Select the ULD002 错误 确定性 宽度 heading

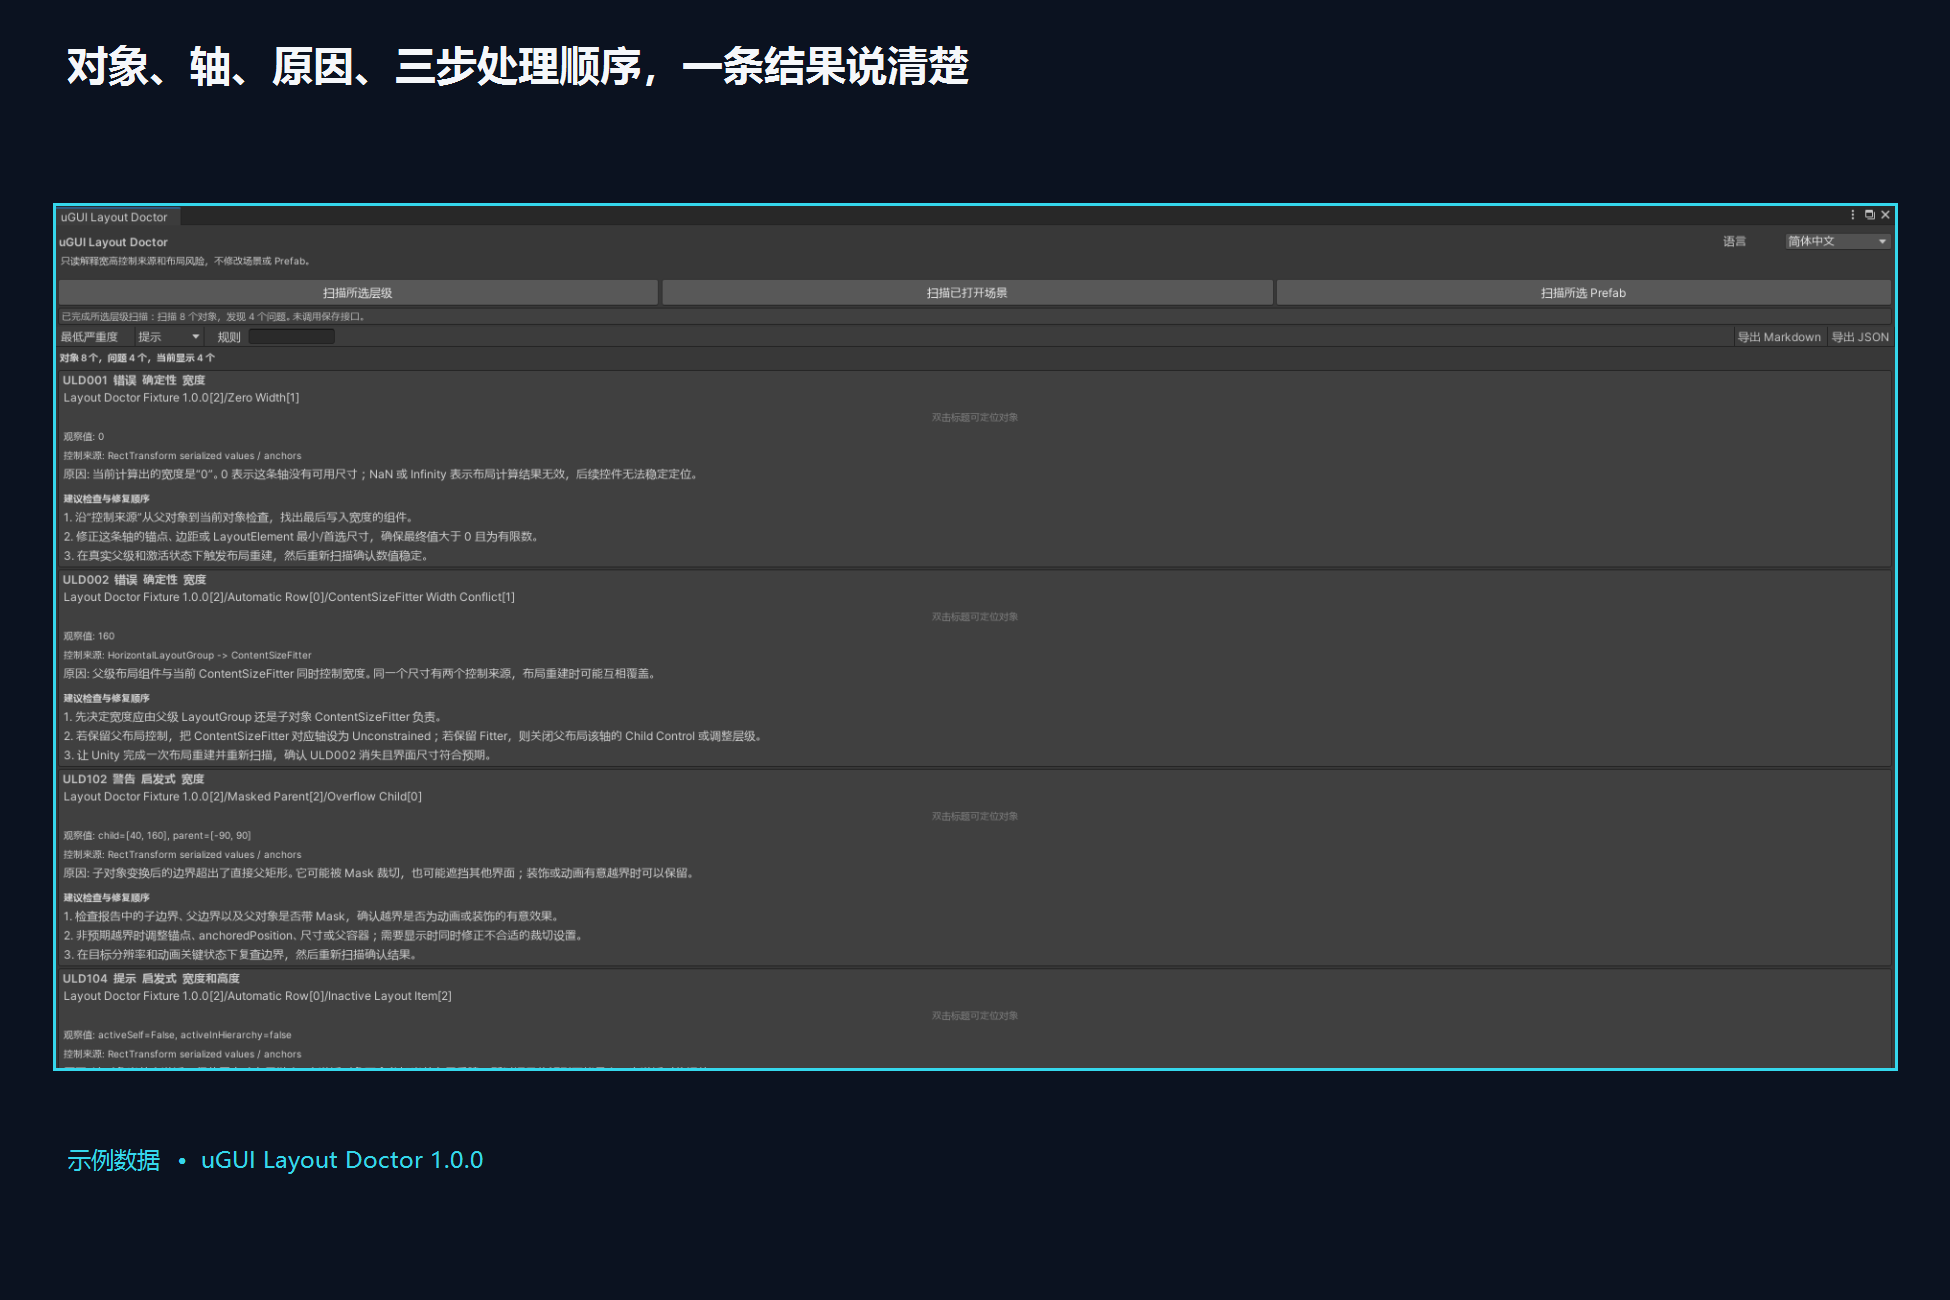pyautogui.click(x=134, y=580)
